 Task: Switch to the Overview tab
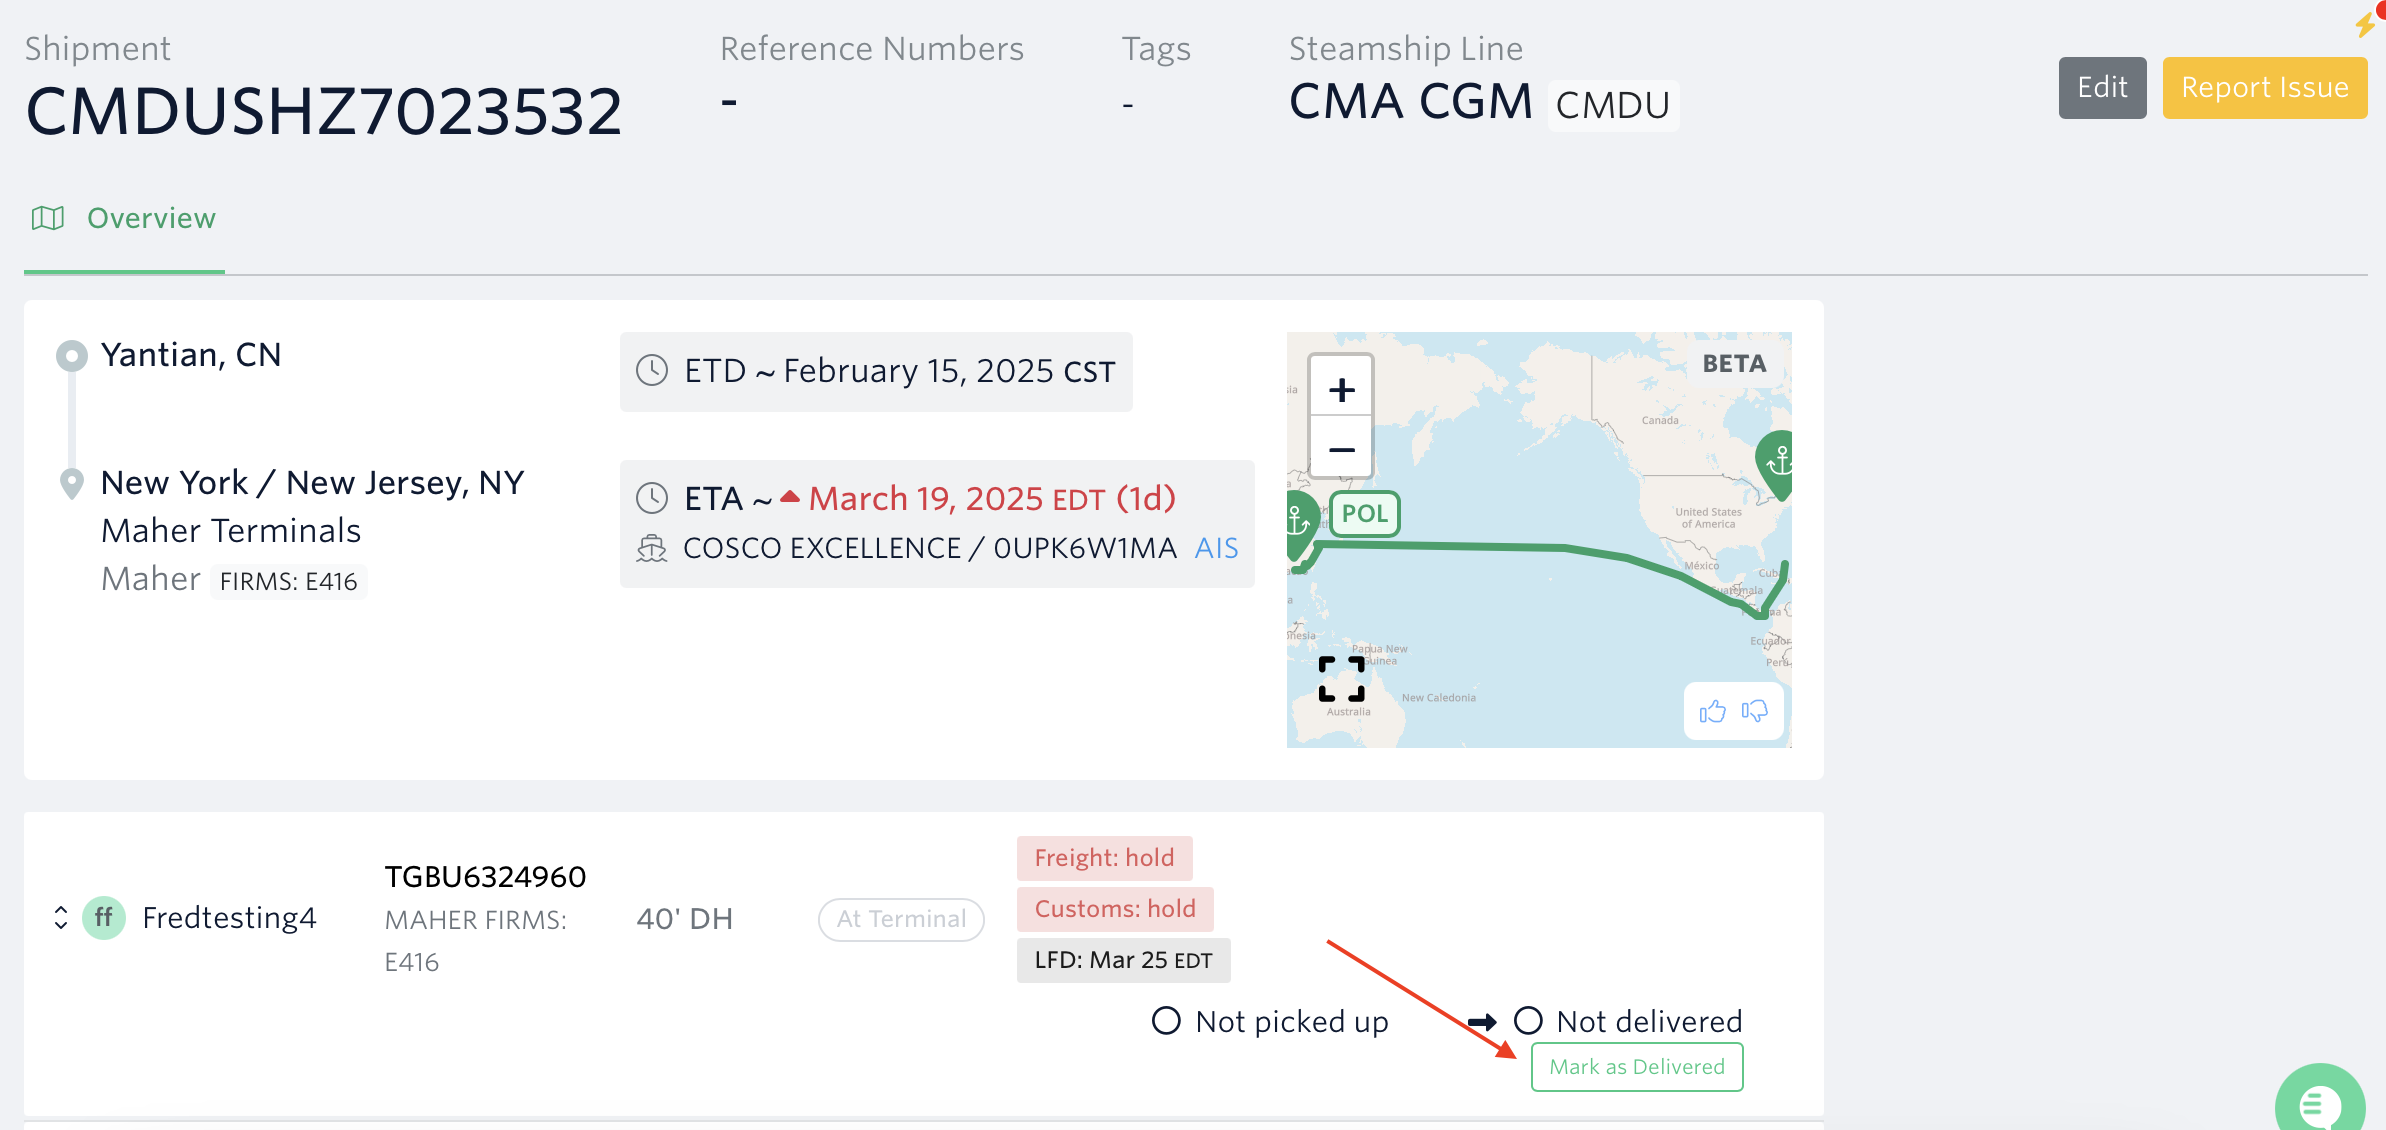click(151, 218)
